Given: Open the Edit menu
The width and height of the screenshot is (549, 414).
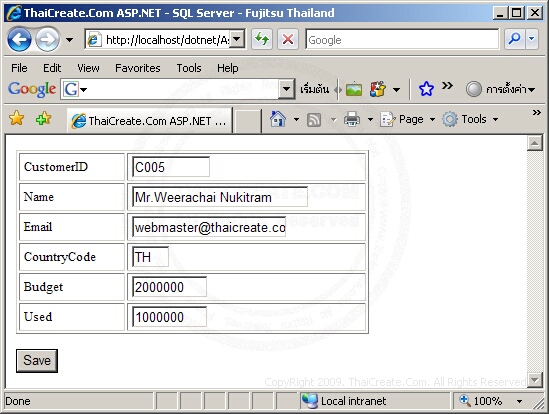Looking at the screenshot, I should tap(52, 68).
